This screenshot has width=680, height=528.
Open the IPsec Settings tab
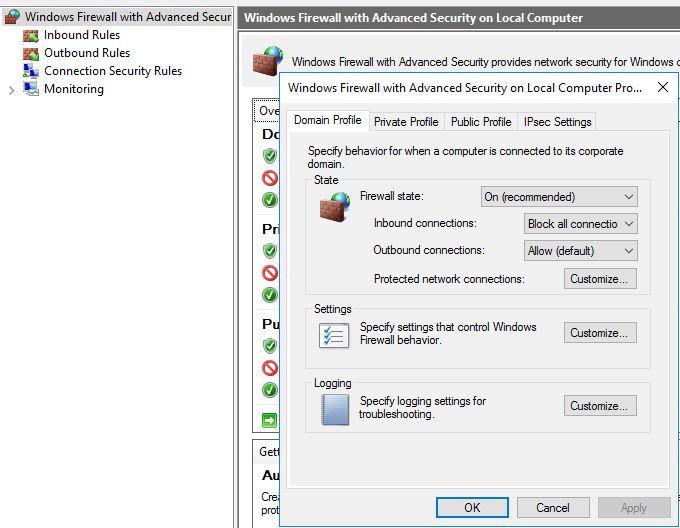point(557,122)
